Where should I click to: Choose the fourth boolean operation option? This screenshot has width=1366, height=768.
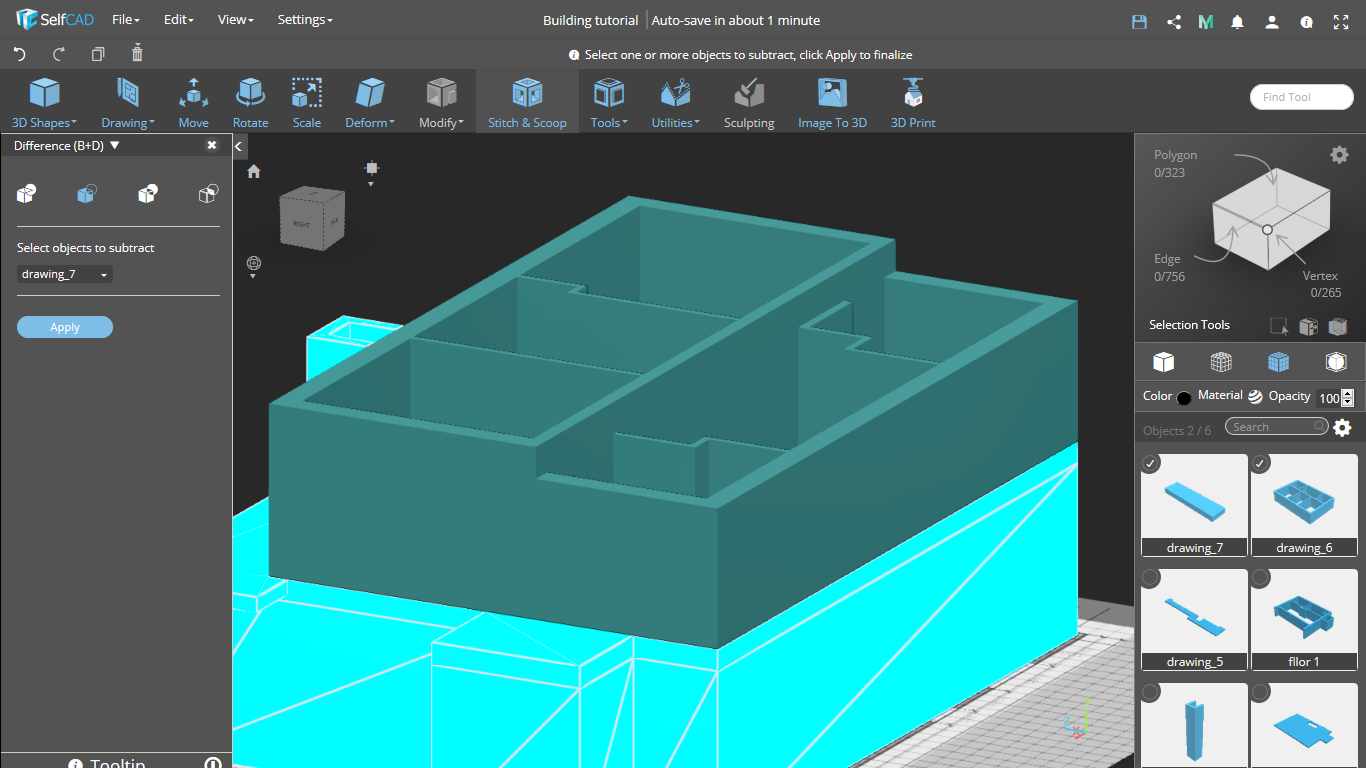pyautogui.click(x=208, y=194)
